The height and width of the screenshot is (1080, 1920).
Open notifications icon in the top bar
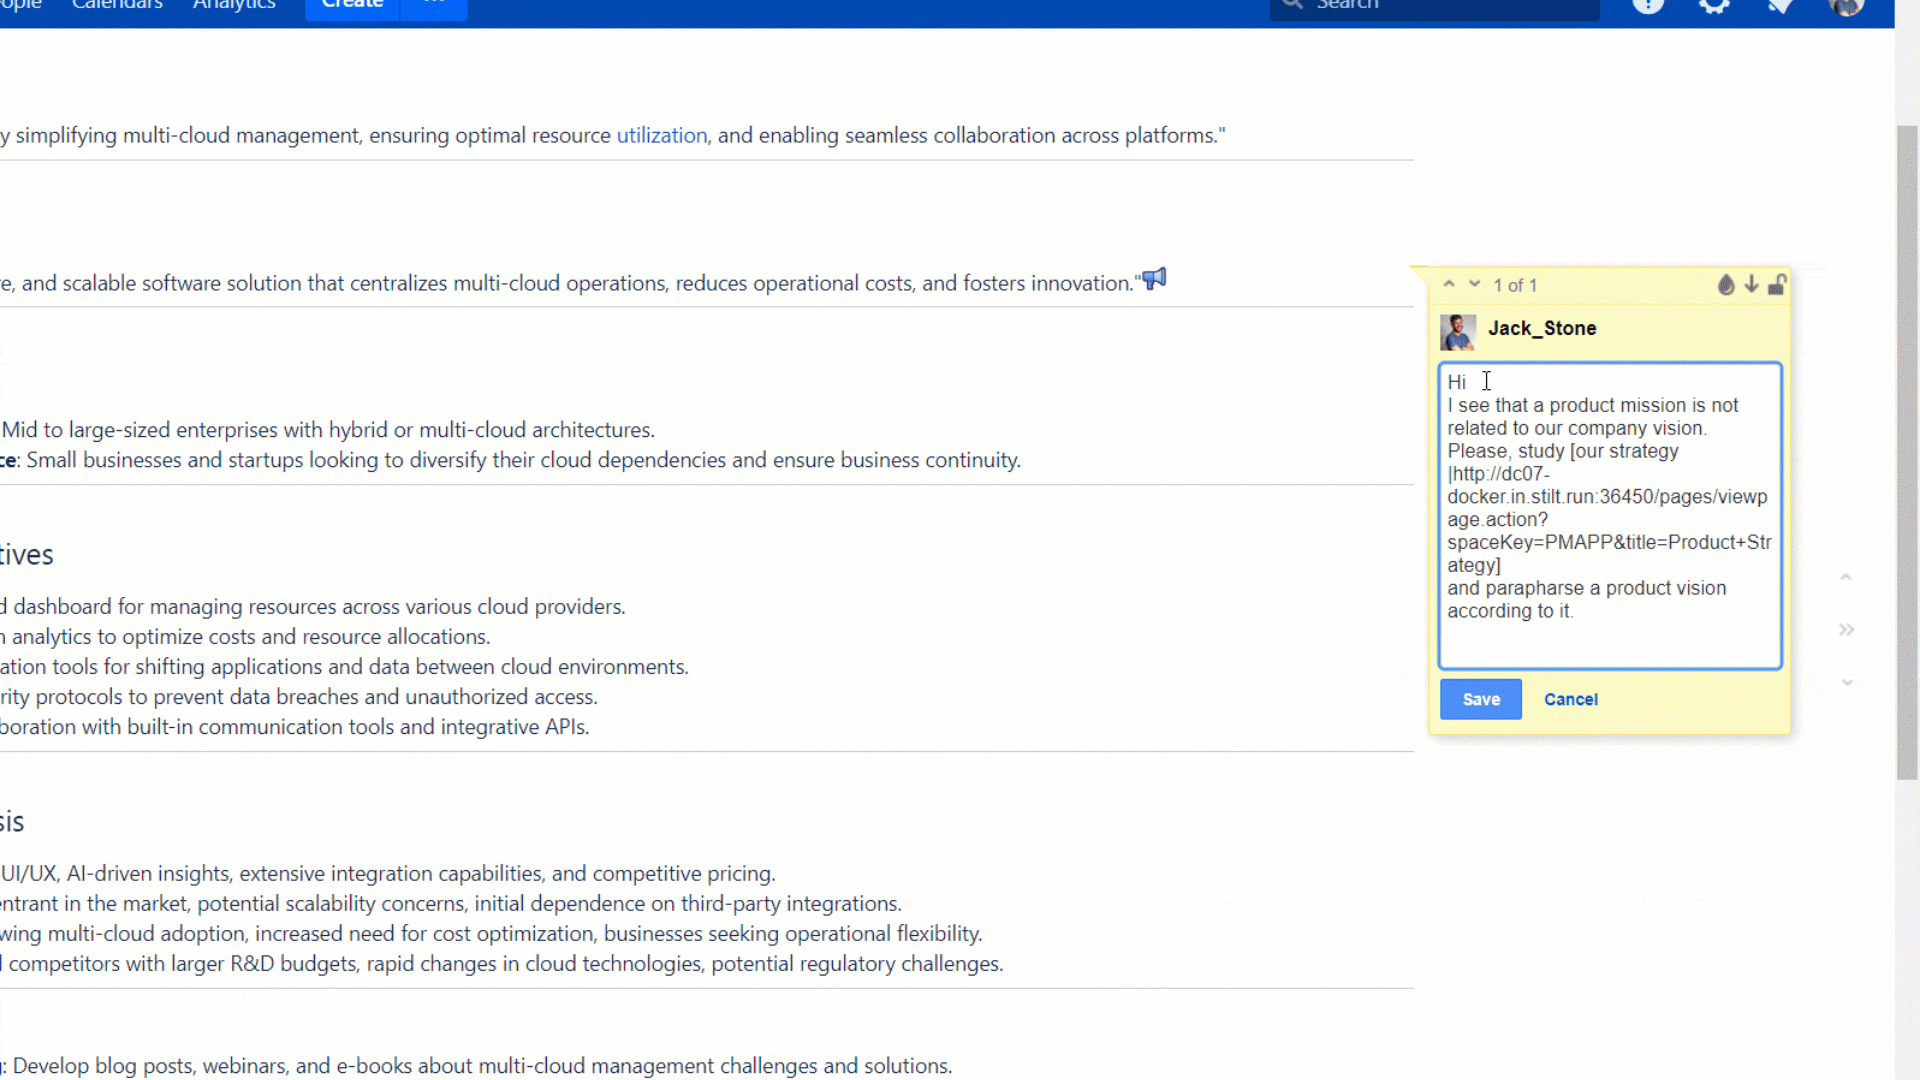click(x=1780, y=5)
